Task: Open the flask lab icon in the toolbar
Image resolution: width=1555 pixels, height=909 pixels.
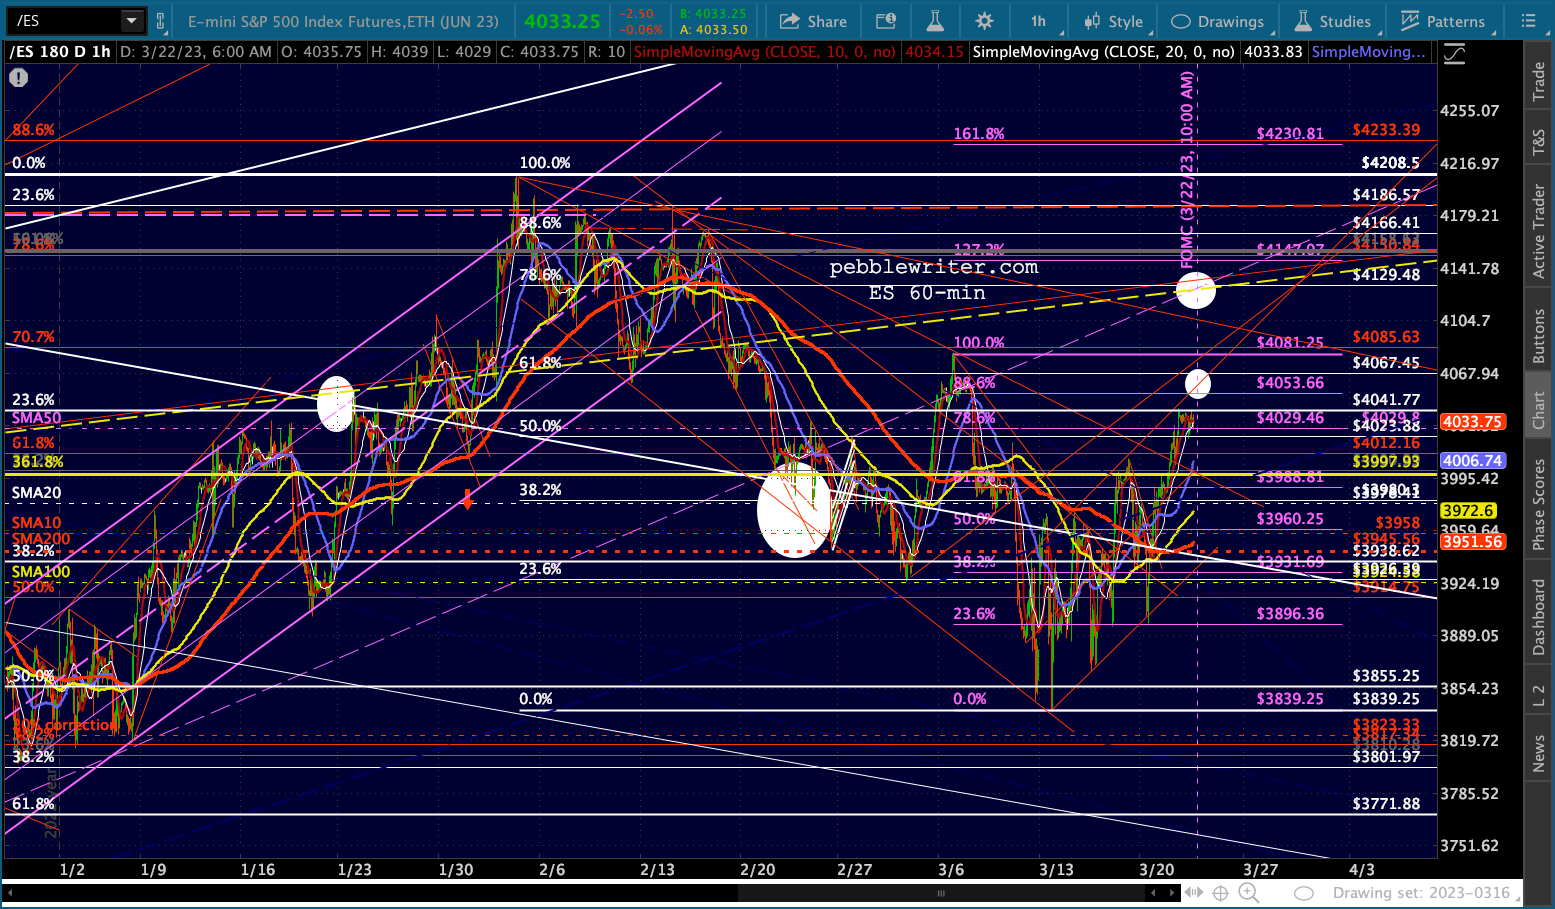Action: point(935,21)
